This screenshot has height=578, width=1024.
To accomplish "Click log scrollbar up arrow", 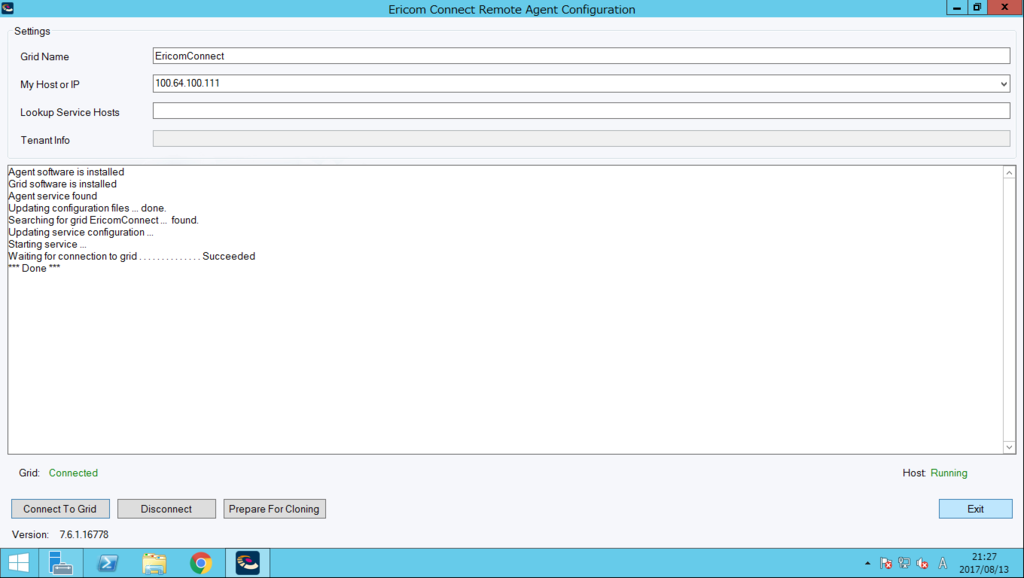I will (1009, 173).
